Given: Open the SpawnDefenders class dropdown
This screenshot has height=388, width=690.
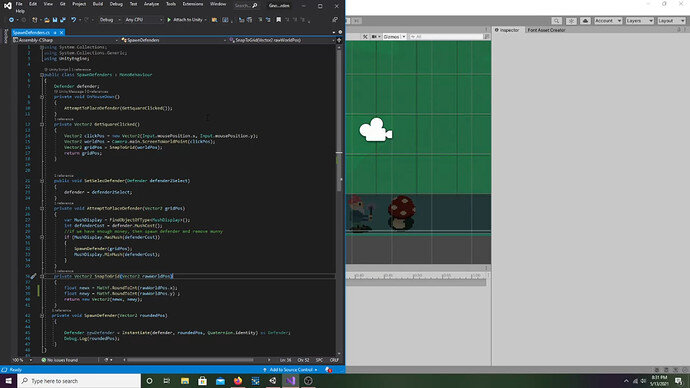Looking at the screenshot, I should pyautogui.click(x=173, y=40).
